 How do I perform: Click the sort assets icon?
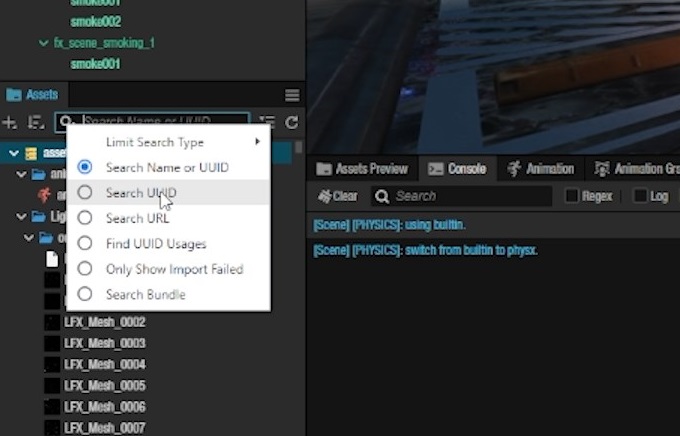click(36, 123)
